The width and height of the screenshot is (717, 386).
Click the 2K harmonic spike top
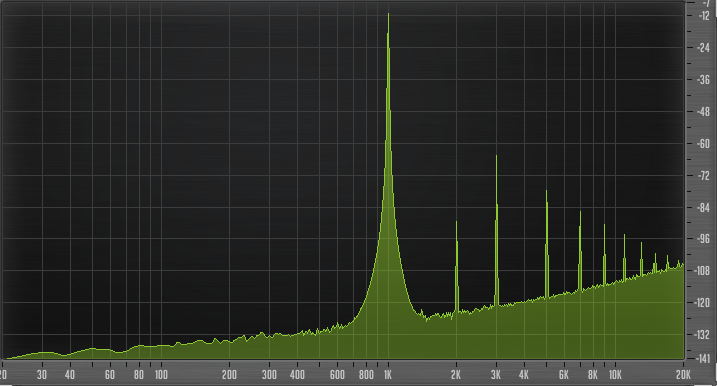click(x=456, y=223)
